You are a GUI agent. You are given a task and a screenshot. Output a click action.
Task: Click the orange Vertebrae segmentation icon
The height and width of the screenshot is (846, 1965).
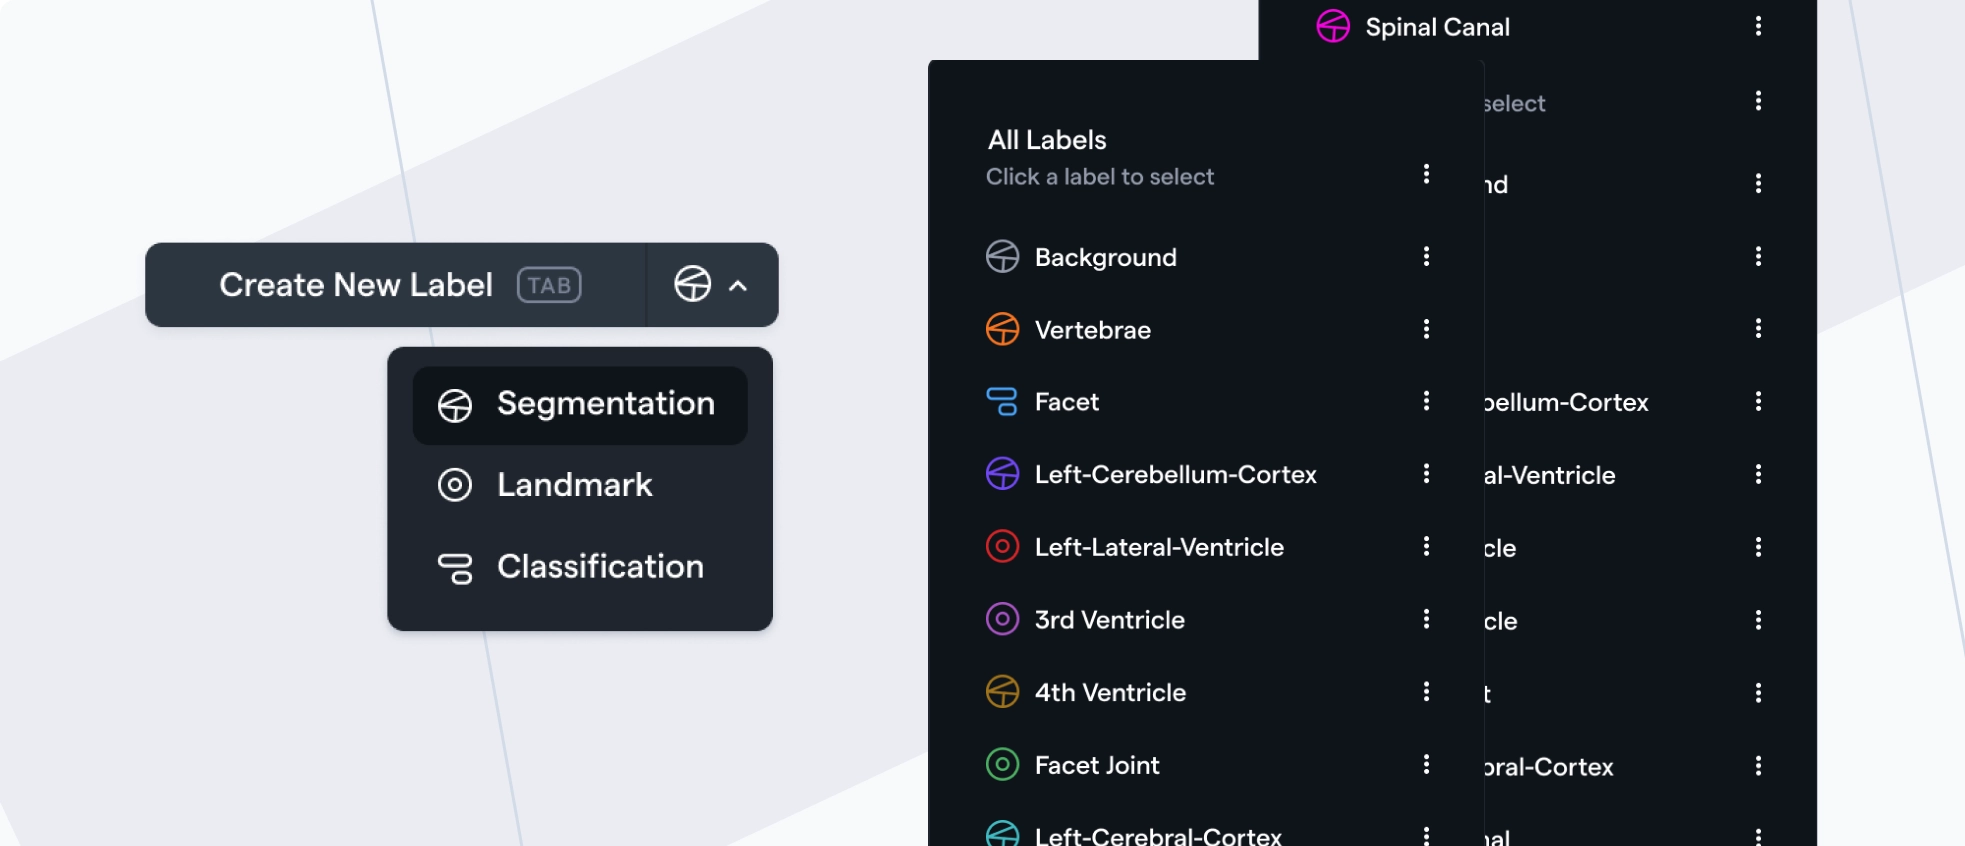pyautogui.click(x=1002, y=329)
